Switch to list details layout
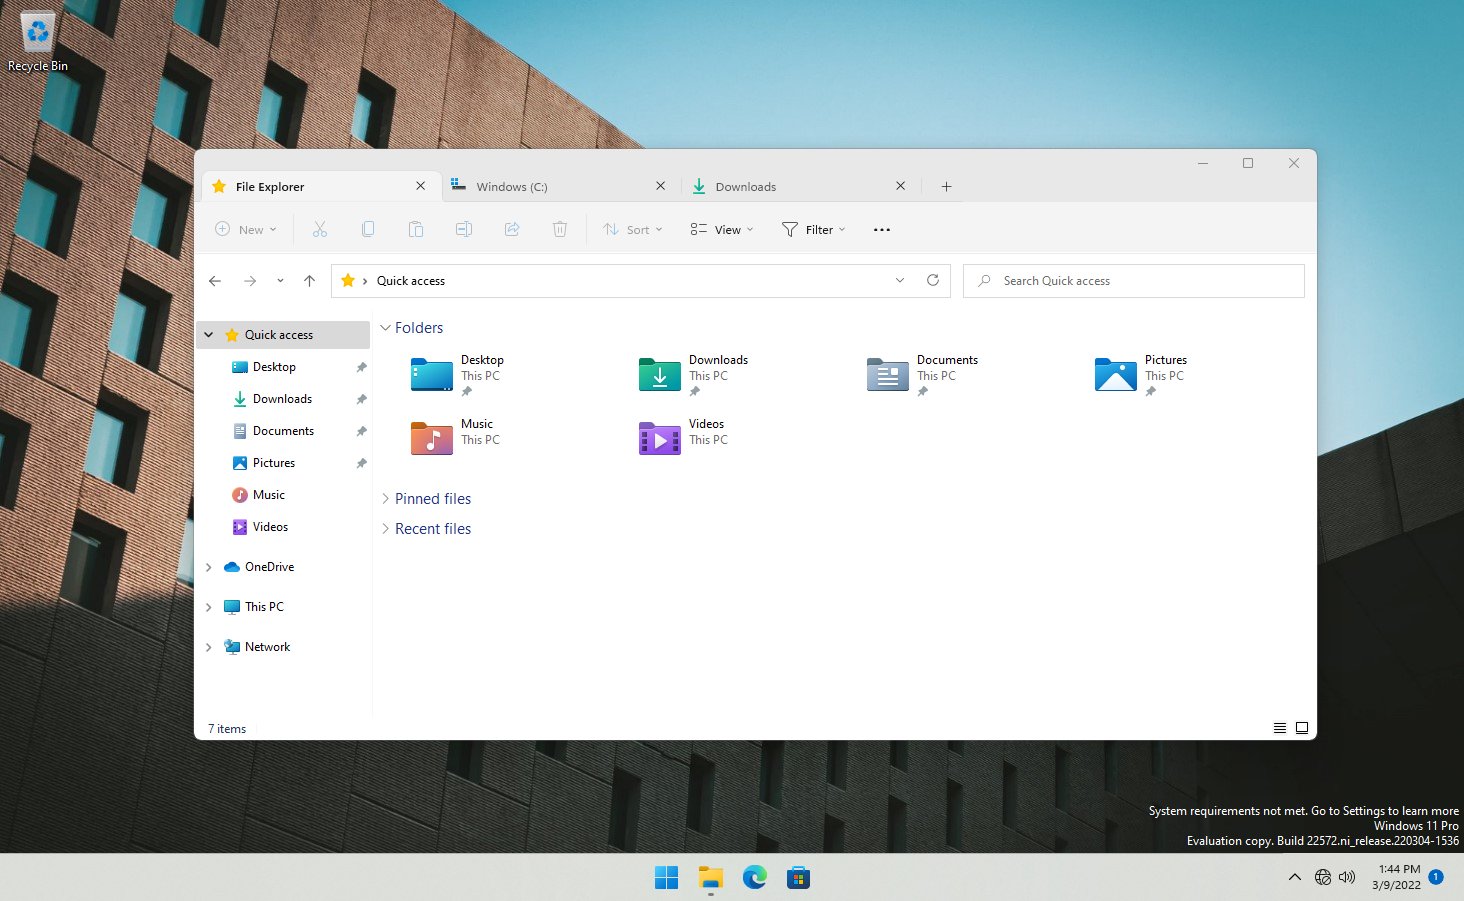The height and width of the screenshot is (901, 1464). click(1280, 727)
